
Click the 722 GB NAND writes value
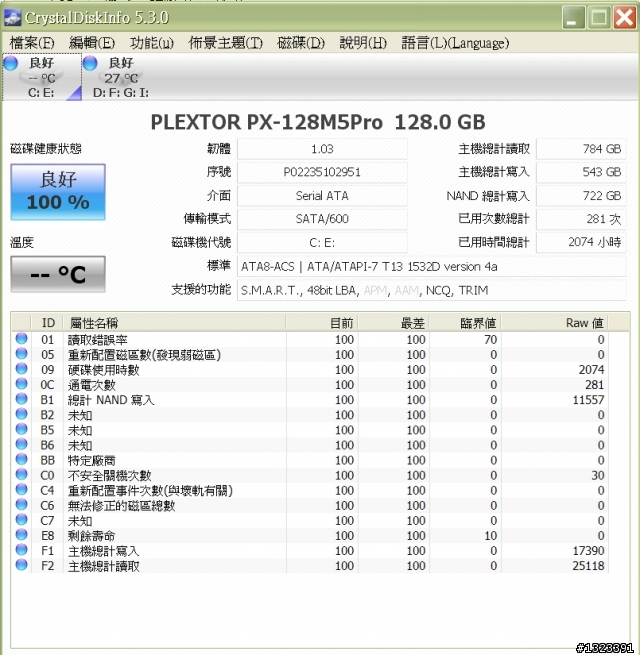(581, 196)
